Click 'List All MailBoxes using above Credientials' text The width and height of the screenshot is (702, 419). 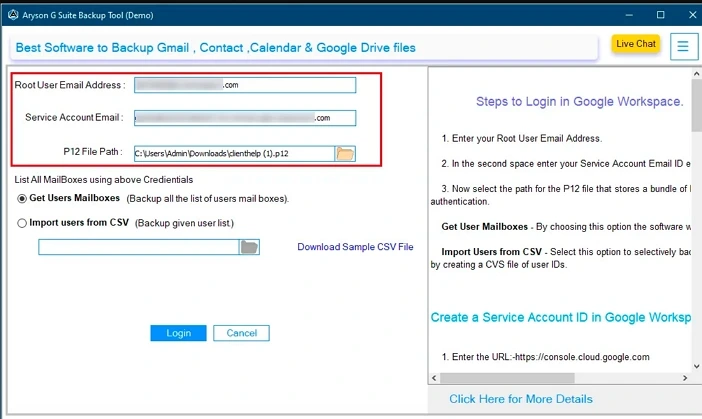pyautogui.click(x=104, y=180)
